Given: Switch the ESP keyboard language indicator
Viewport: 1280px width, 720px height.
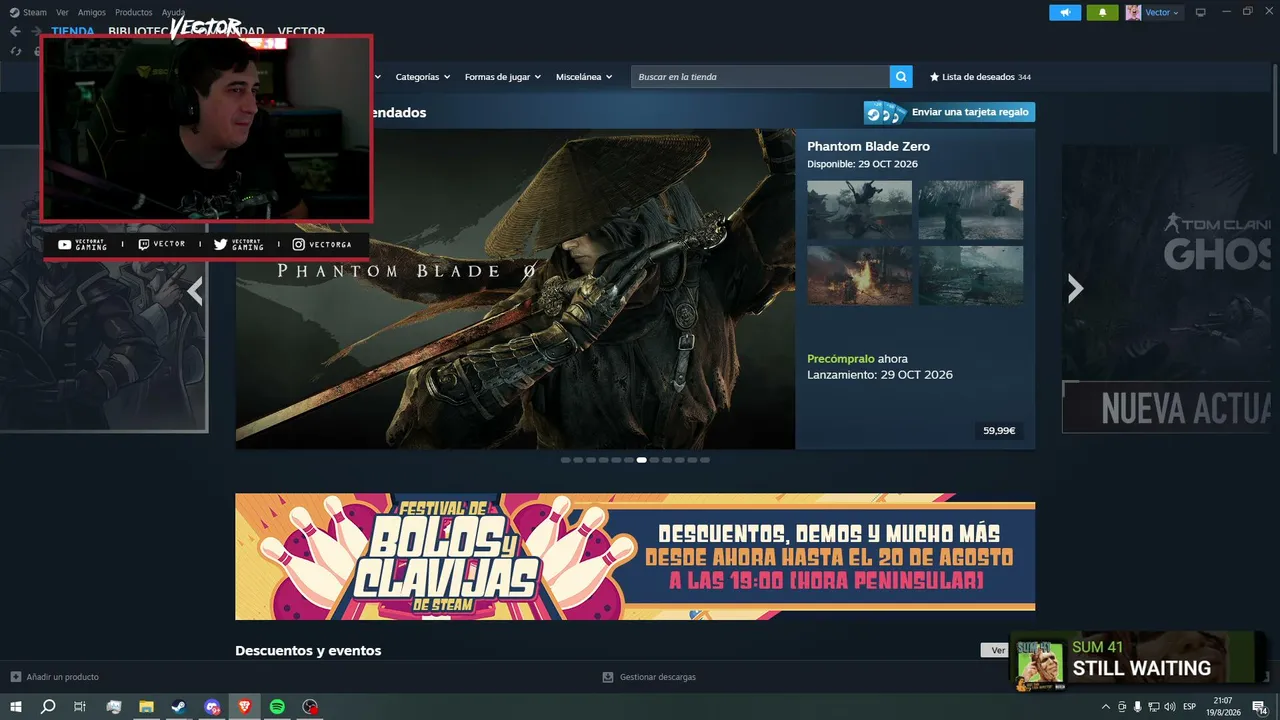Looking at the screenshot, I should (1190, 707).
